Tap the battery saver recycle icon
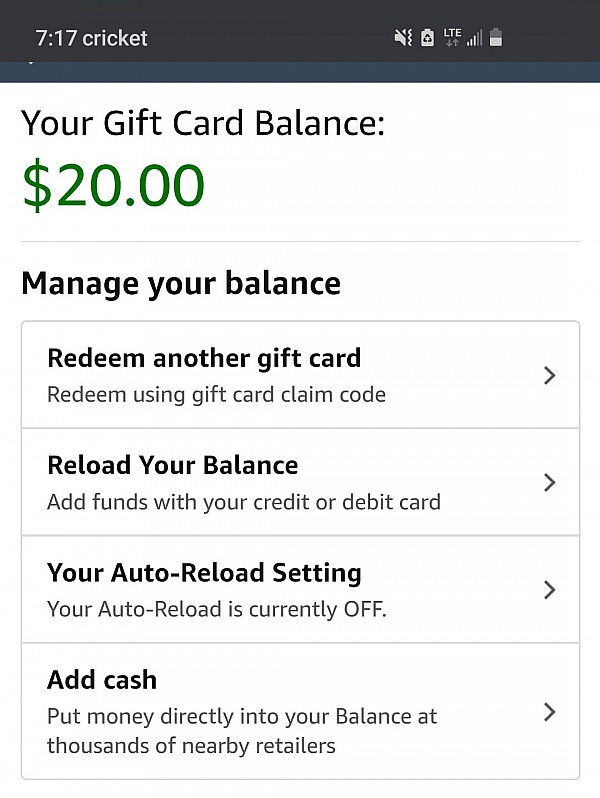The height and width of the screenshot is (798, 600). [427, 38]
